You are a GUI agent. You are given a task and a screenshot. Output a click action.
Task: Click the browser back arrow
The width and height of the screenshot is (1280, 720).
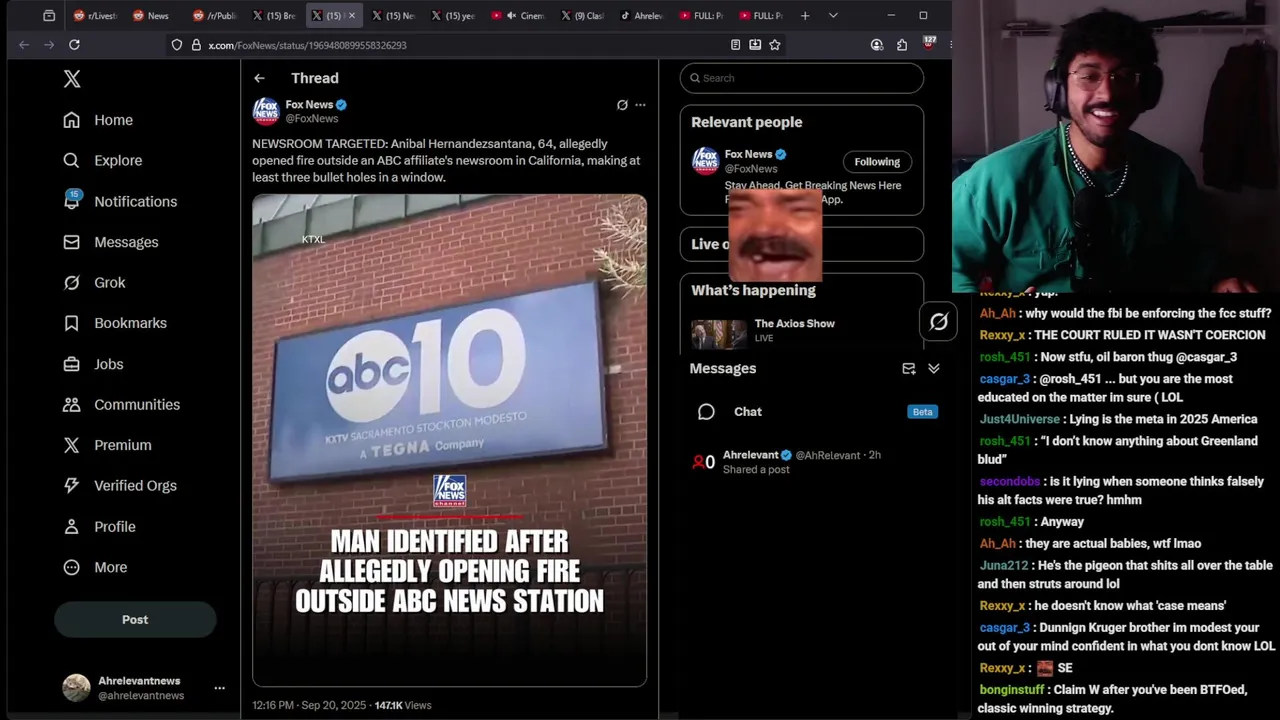pyautogui.click(x=24, y=45)
